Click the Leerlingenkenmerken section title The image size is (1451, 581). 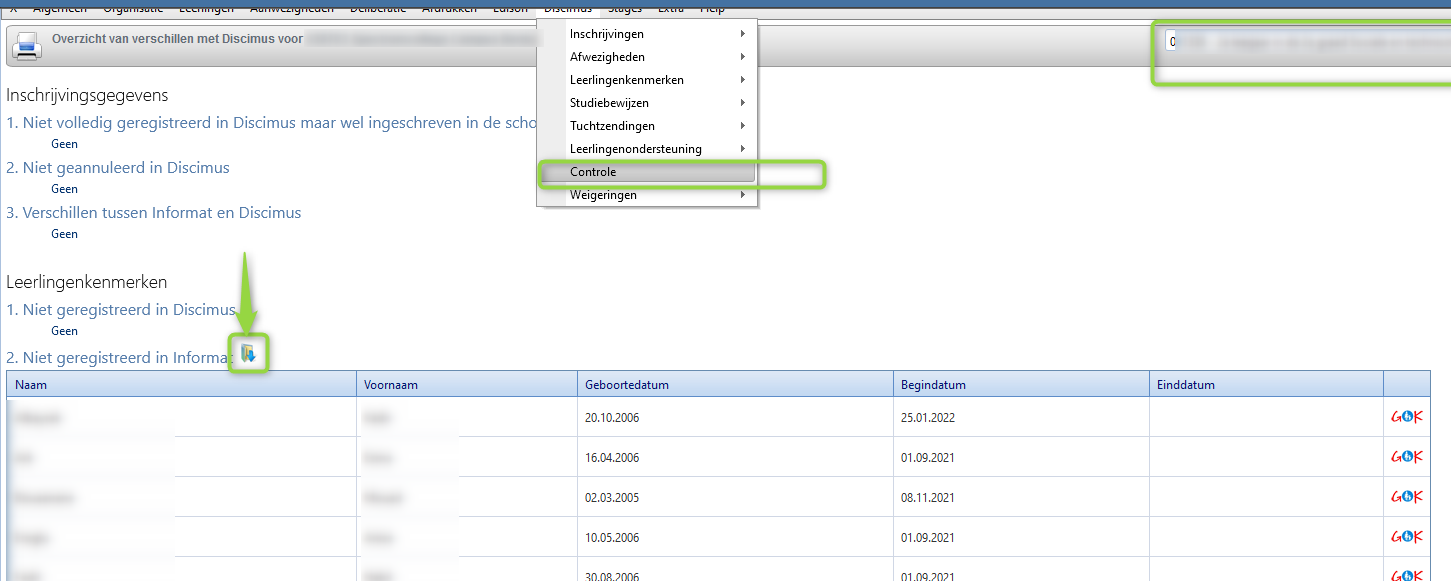coord(86,282)
